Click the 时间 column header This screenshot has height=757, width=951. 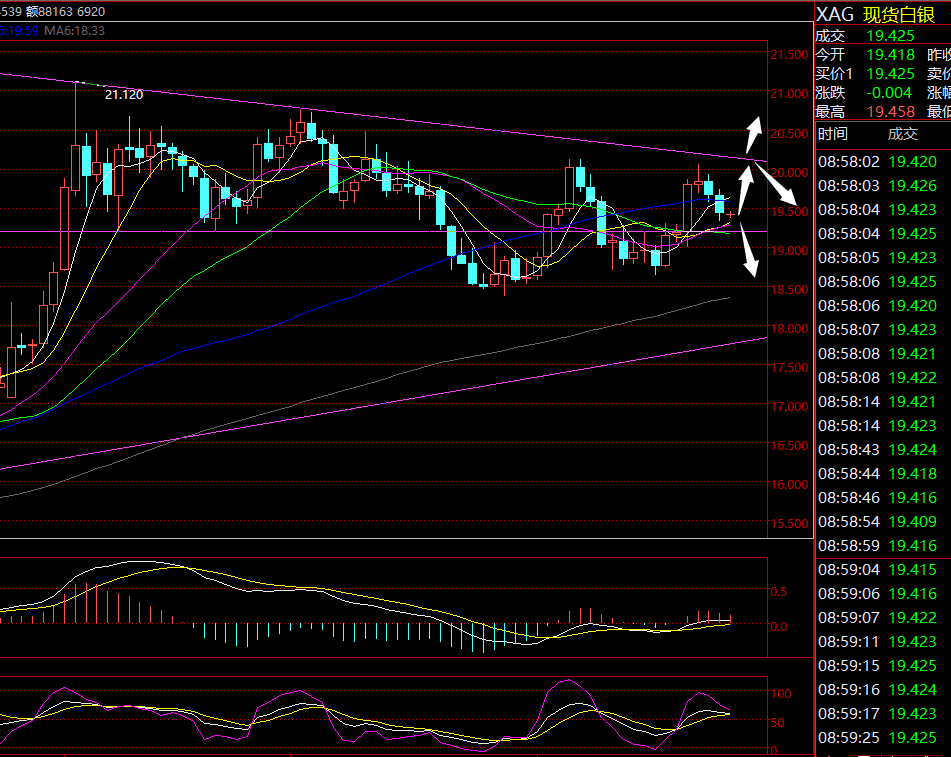point(833,133)
